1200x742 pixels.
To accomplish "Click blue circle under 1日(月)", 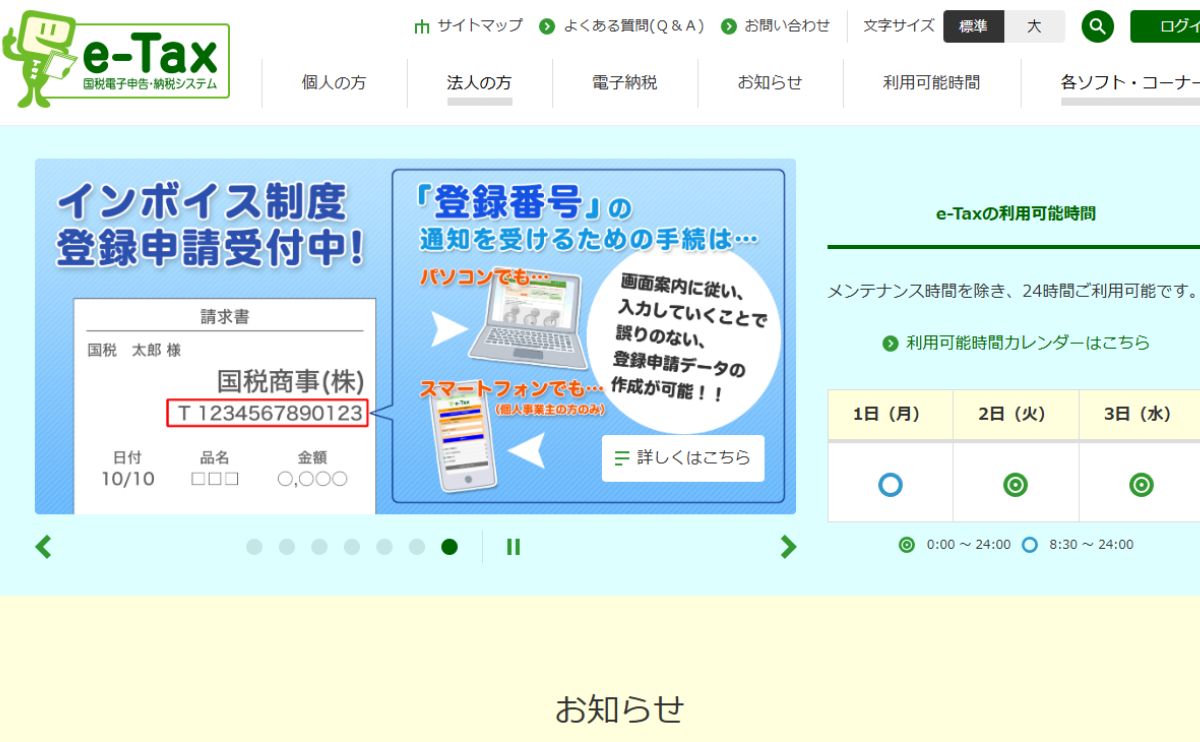I will (890, 485).
